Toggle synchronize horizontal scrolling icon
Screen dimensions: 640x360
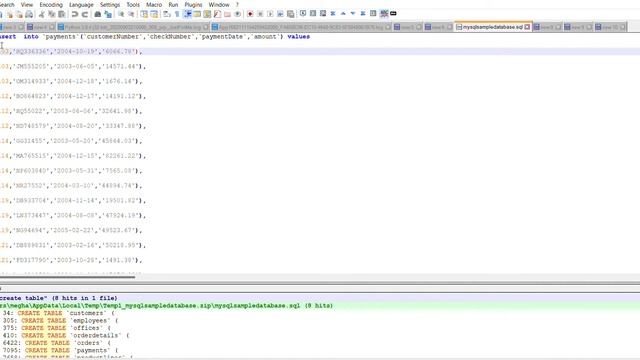coord(154,14)
